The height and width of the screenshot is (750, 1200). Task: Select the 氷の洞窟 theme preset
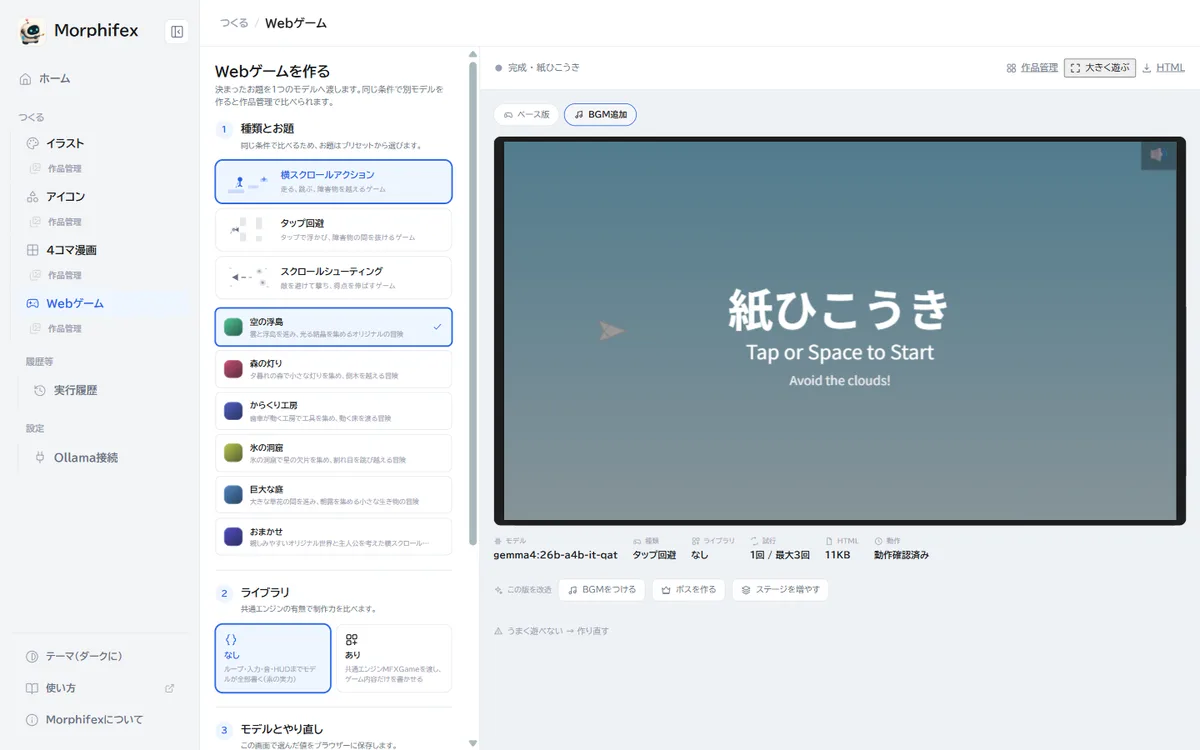point(333,453)
